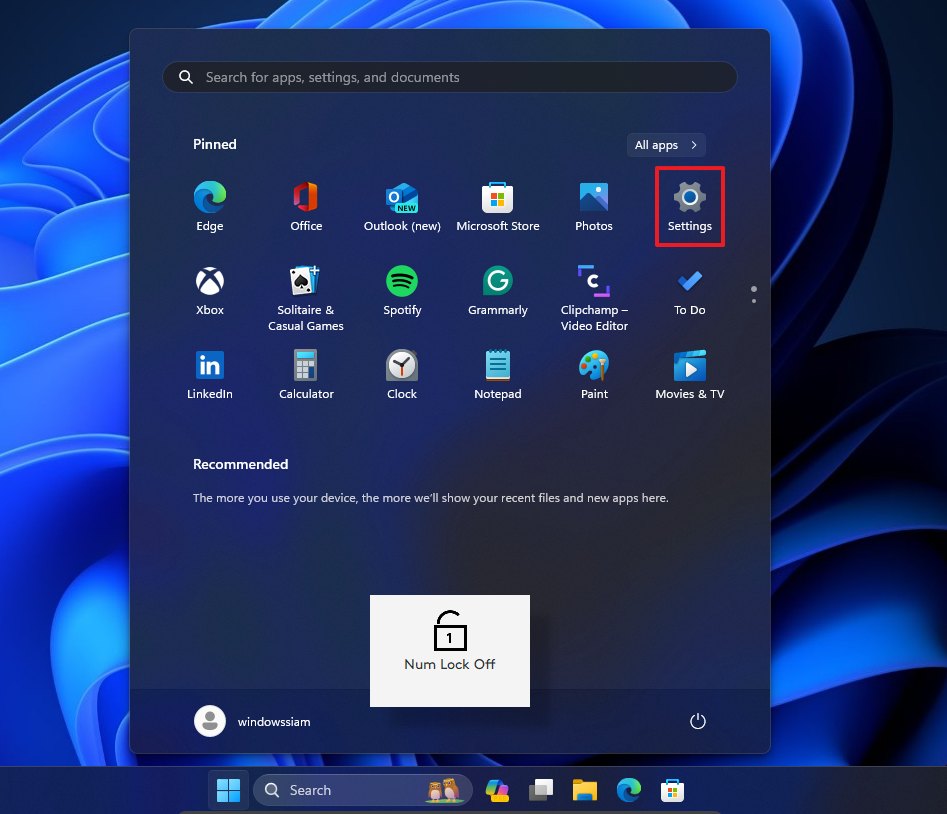Image resolution: width=947 pixels, height=814 pixels.
Task: Go to next page of pinned apps
Action: [x=754, y=301]
